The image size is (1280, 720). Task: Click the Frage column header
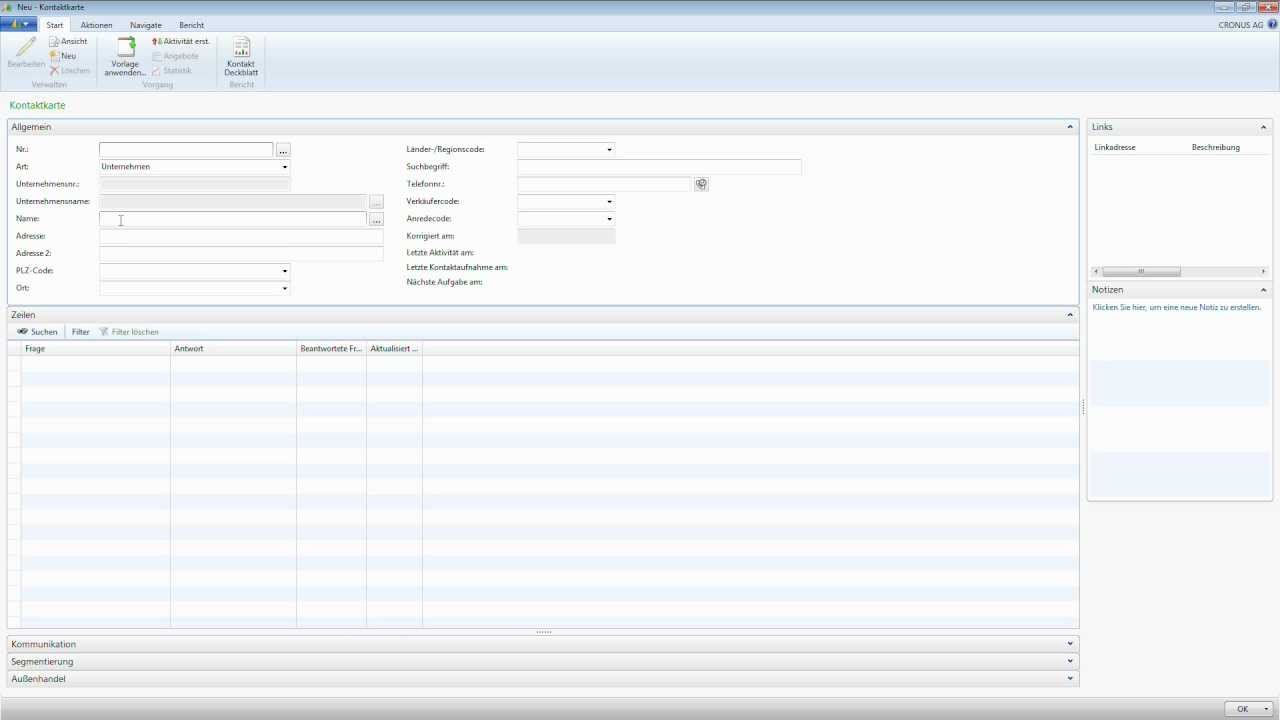click(x=96, y=349)
